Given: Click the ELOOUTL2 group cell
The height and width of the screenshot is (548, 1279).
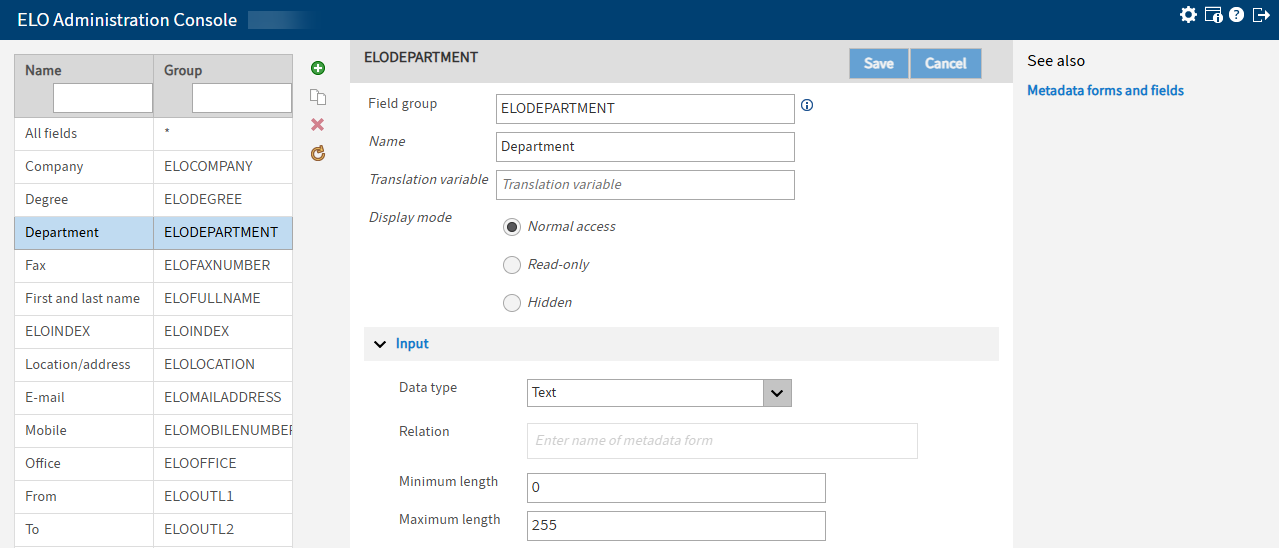Looking at the screenshot, I should point(223,530).
